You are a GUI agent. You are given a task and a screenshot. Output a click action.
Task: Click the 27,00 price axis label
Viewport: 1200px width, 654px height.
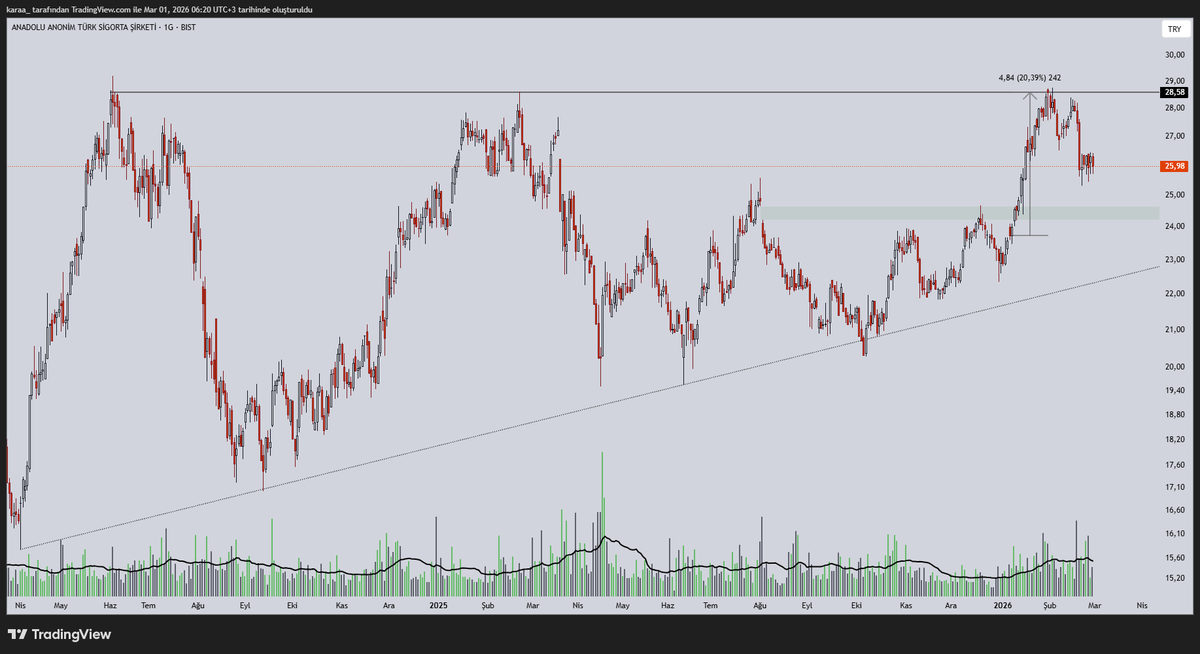(1174, 135)
